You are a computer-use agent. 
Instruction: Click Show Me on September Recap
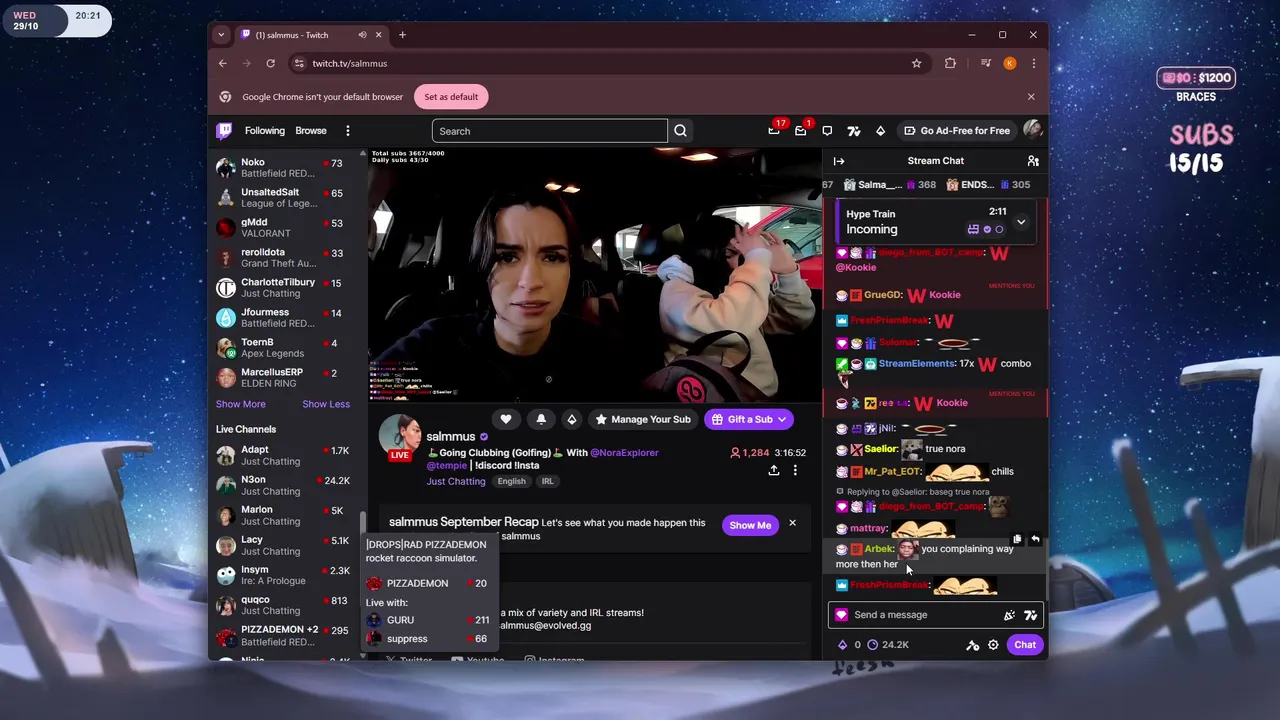click(x=750, y=525)
